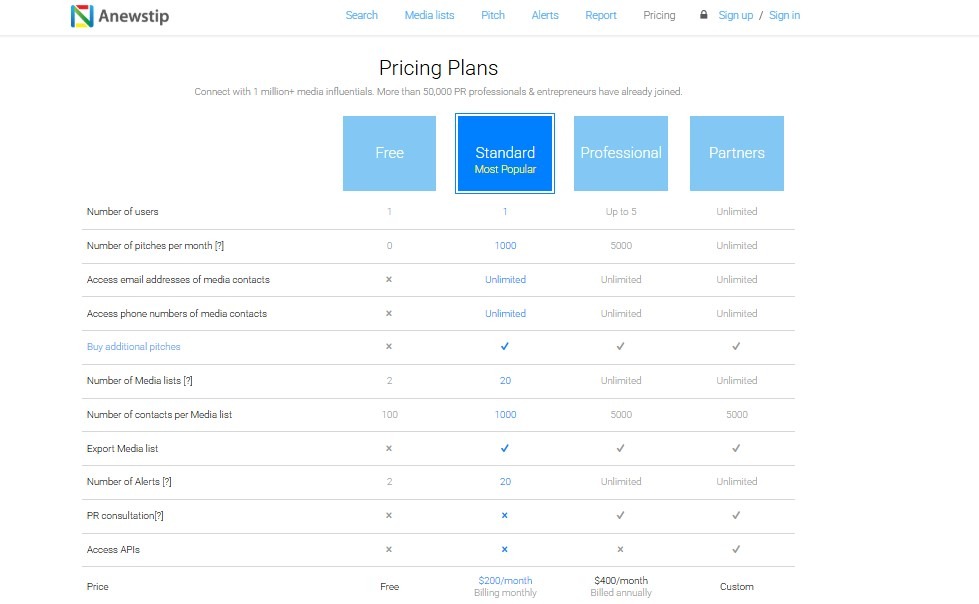Click the Professional checkmark for Buy additional pitches
Screen dimensions: 979x604
click(620, 346)
